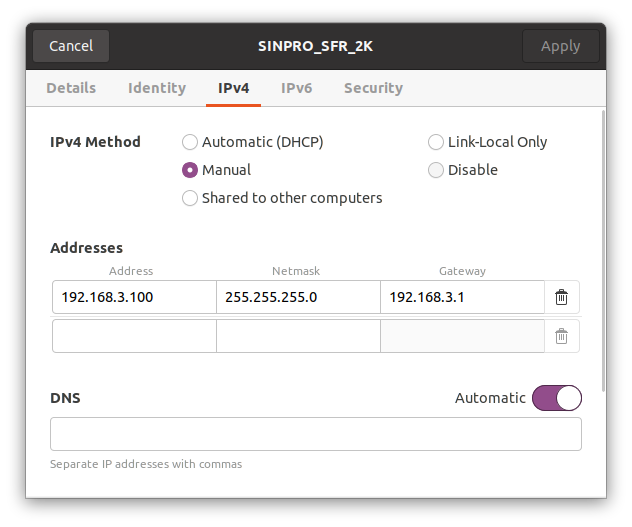This screenshot has width=632, height=527.
Task: Click the empty address field in second row
Action: 134,337
